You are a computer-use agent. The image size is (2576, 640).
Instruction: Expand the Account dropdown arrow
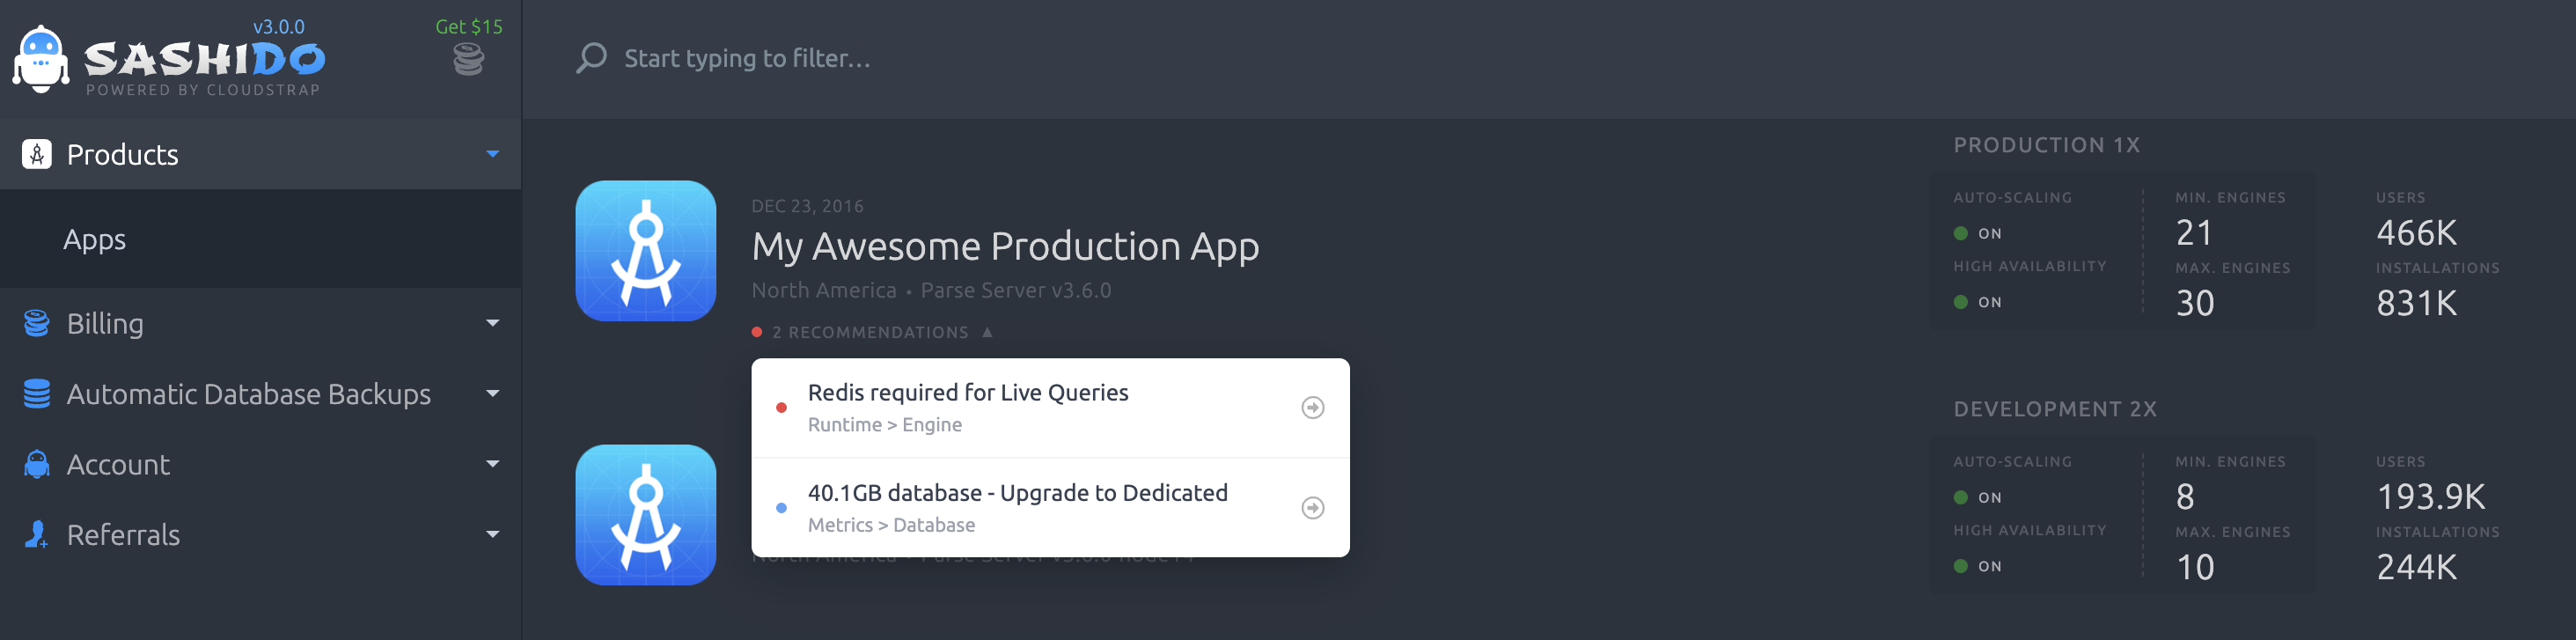point(492,464)
